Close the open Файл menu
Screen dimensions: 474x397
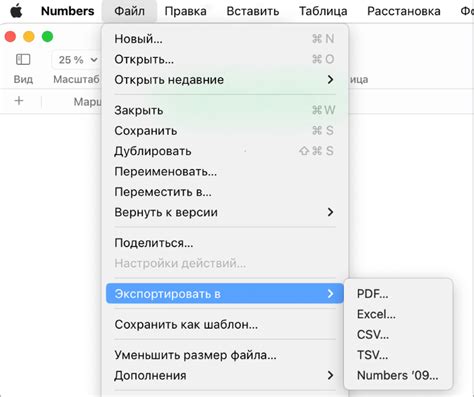(x=129, y=11)
